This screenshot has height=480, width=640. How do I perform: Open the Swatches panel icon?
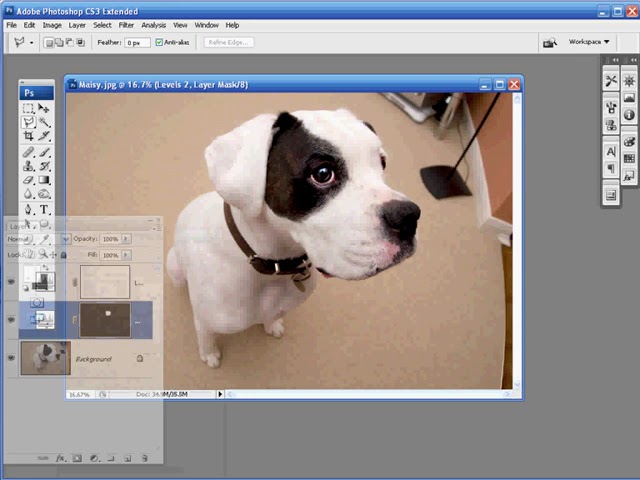(x=629, y=158)
